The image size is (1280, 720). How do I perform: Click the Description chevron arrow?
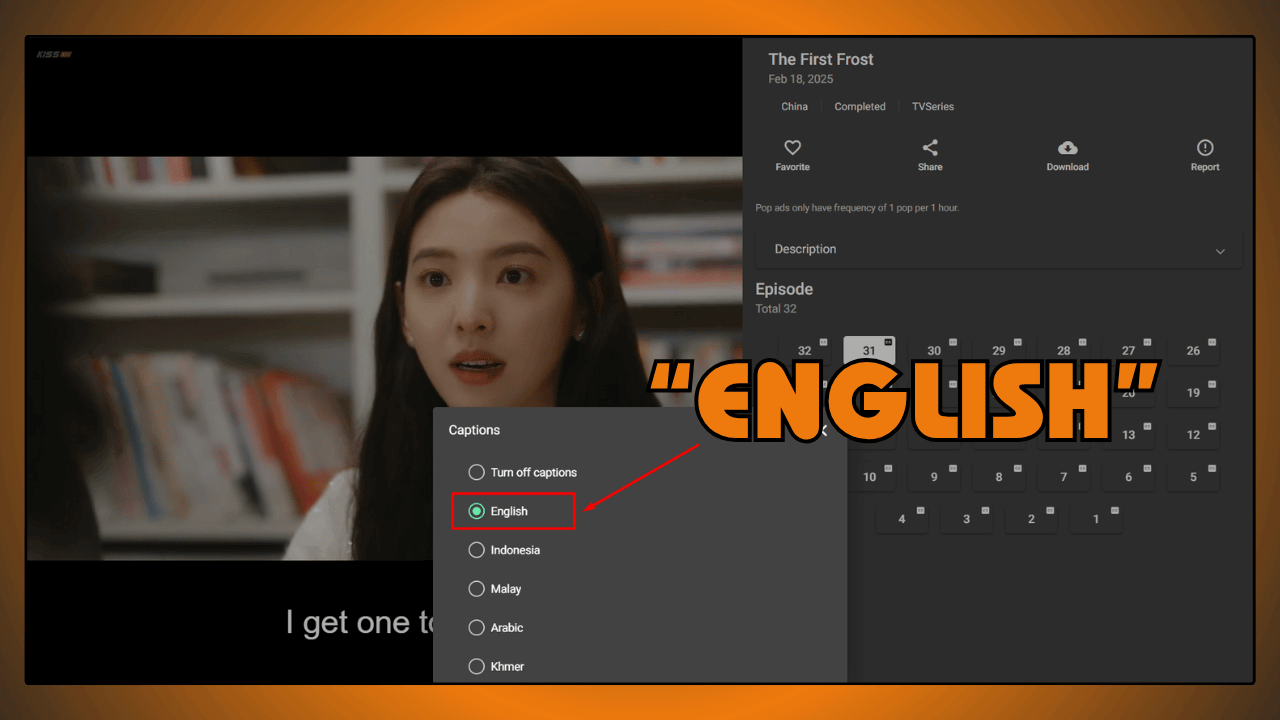(1219, 251)
